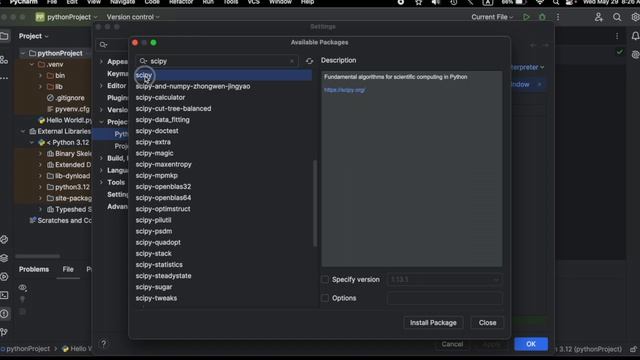Close the Available Packages dialog
The width and height of the screenshot is (640, 360).
coord(487,323)
